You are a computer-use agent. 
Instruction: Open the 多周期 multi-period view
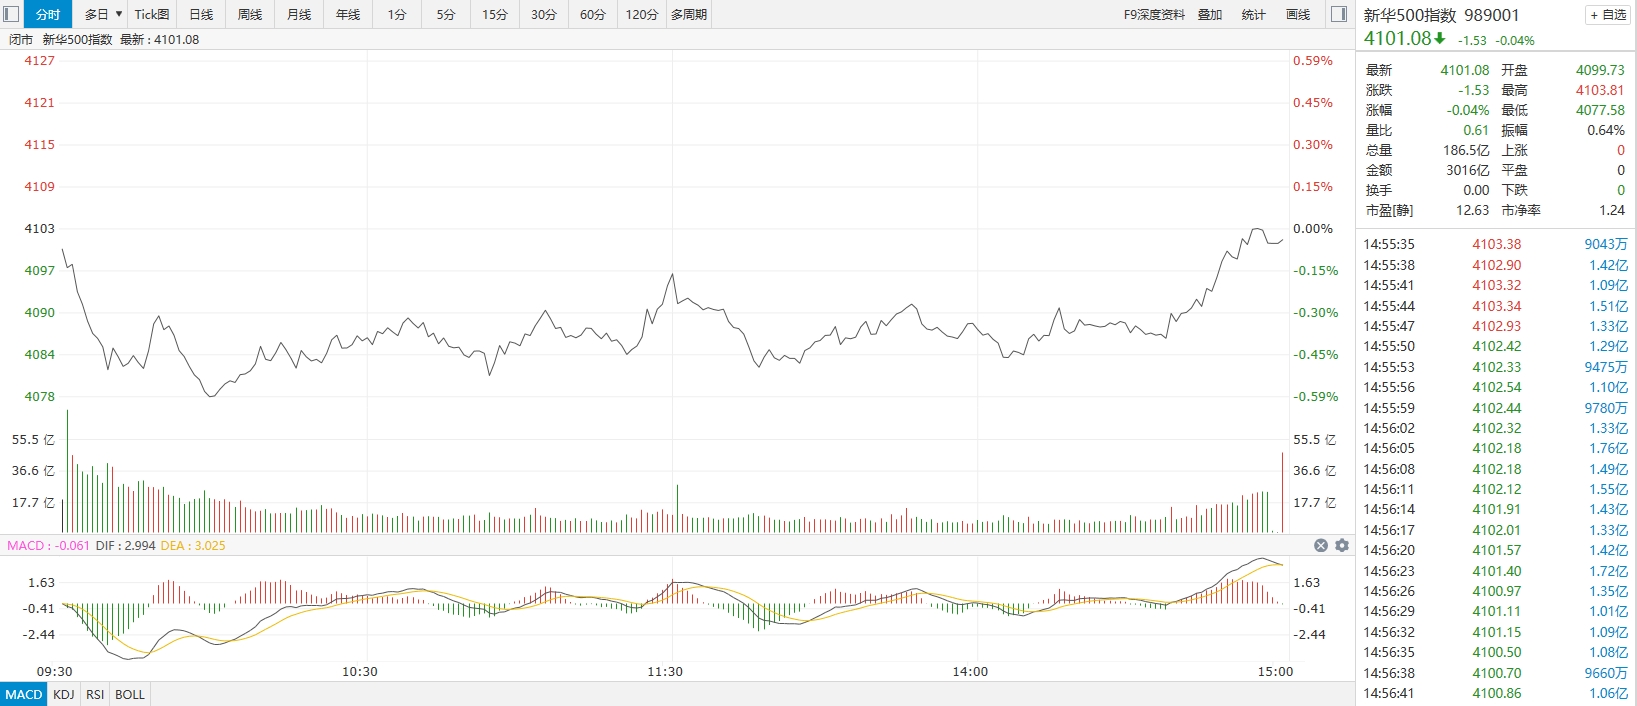pyautogui.click(x=689, y=15)
